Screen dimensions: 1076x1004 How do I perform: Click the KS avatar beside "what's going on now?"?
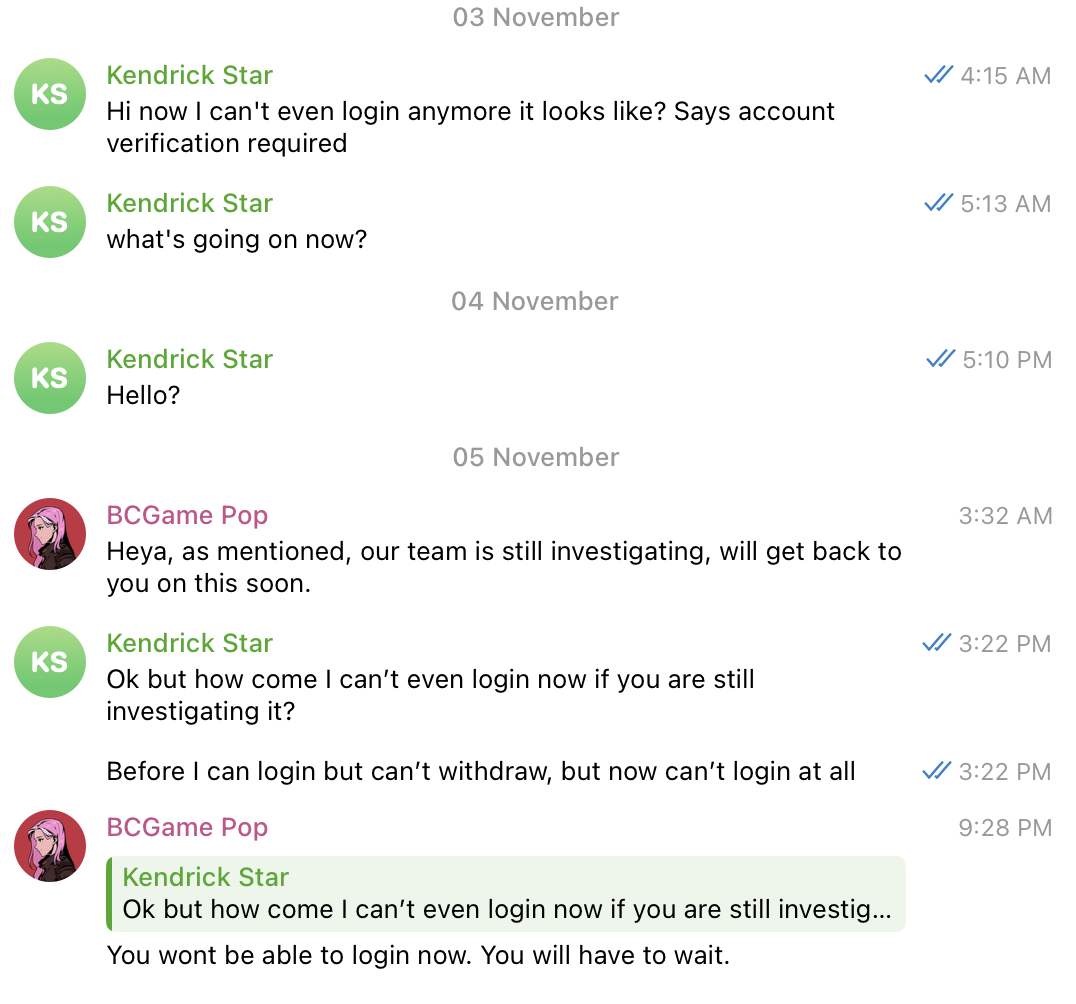[50, 222]
